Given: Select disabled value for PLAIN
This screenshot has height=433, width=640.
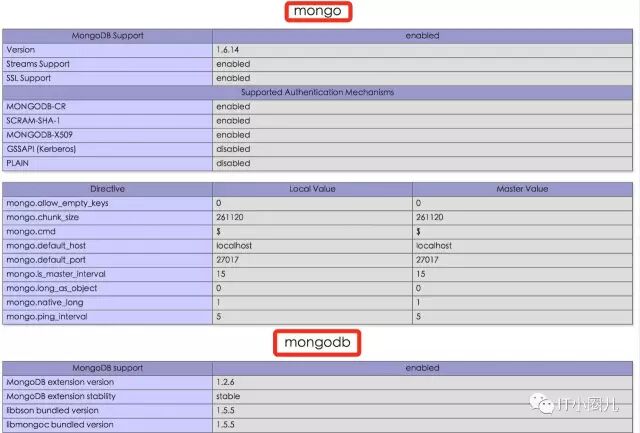Looking at the screenshot, I should coord(233,163).
